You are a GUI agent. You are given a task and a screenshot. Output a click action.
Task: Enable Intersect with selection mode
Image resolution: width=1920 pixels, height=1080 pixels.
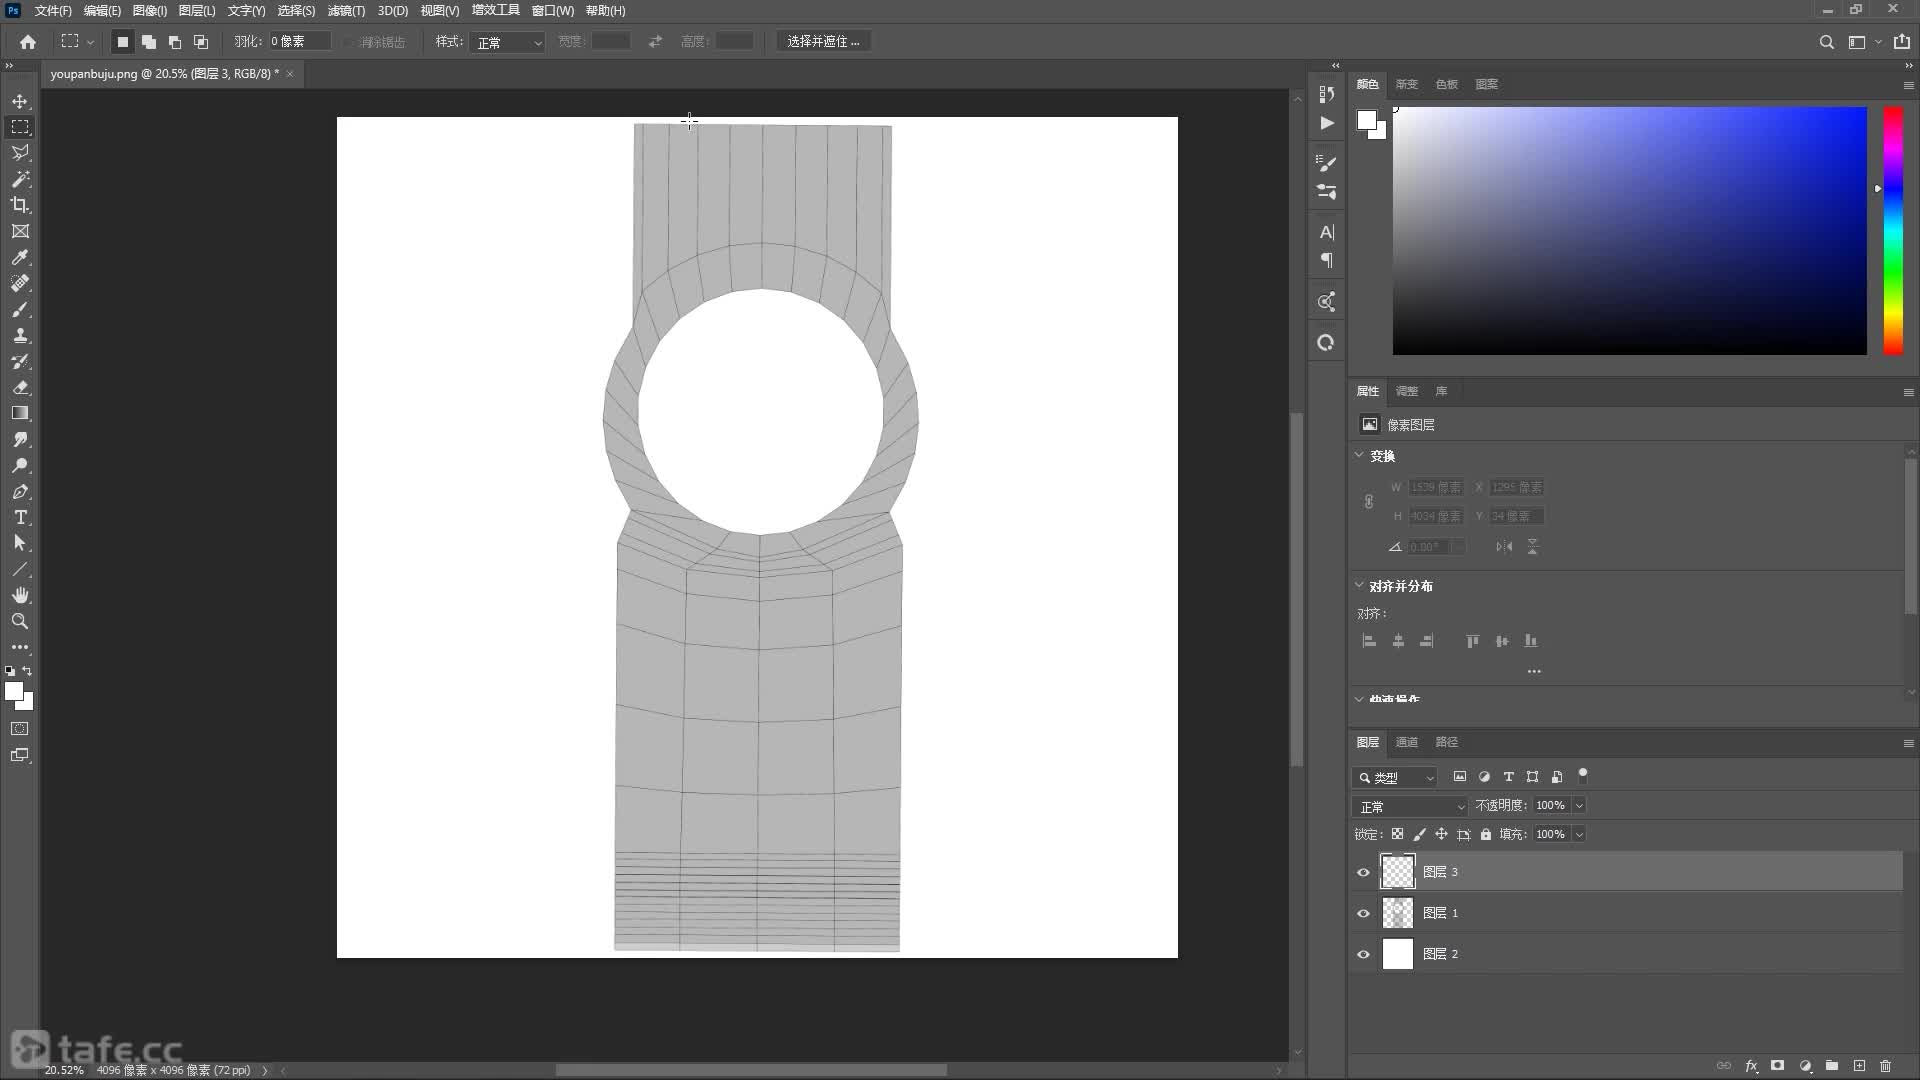click(x=201, y=42)
